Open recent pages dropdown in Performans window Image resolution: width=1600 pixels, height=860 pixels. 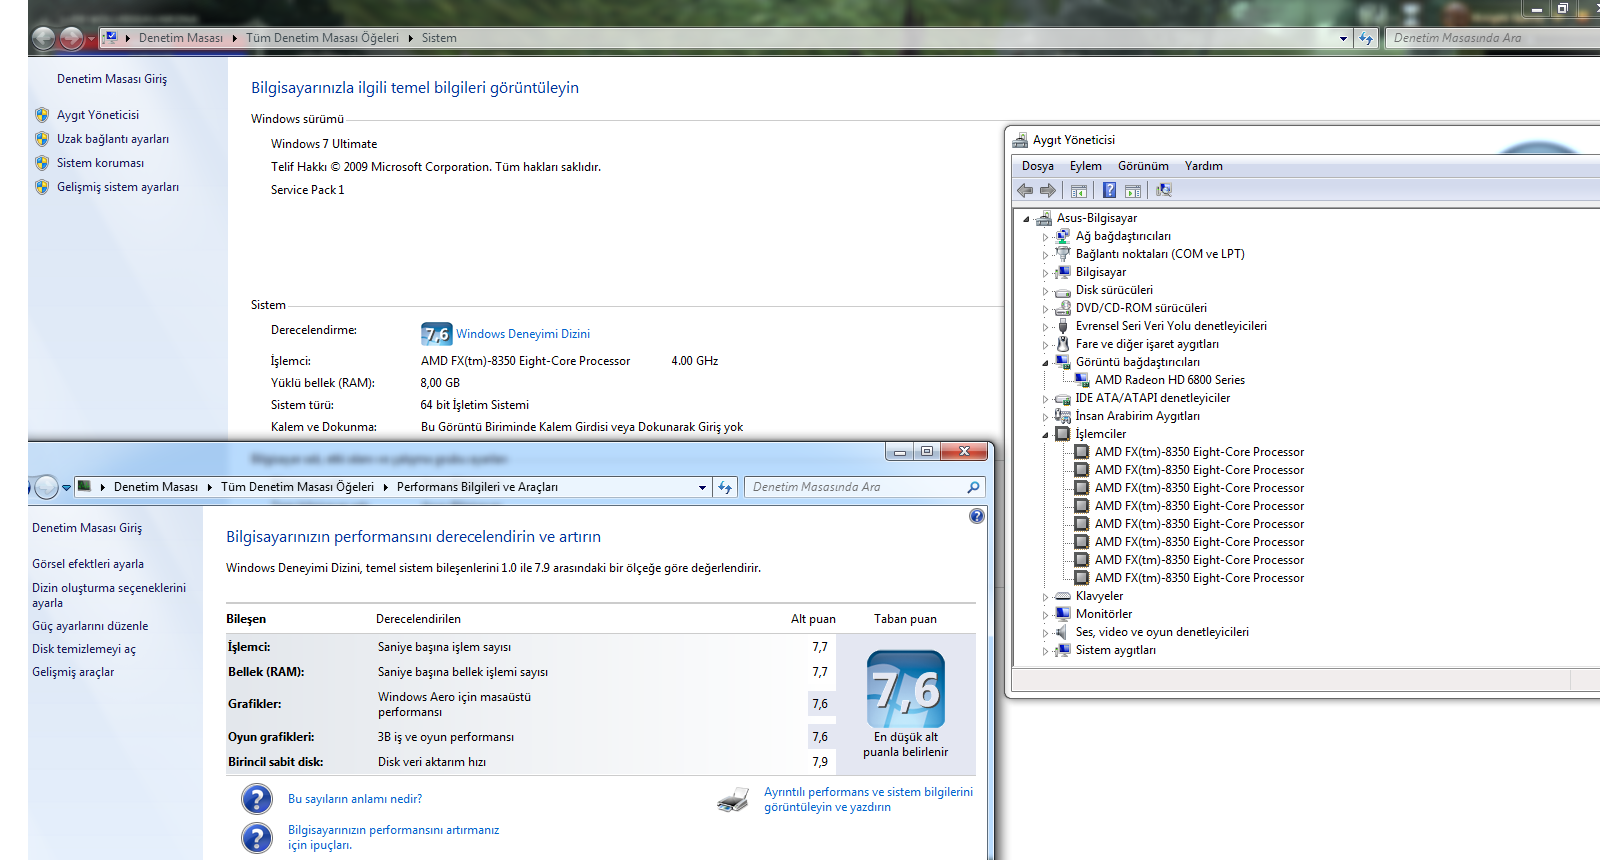(x=66, y=488)
